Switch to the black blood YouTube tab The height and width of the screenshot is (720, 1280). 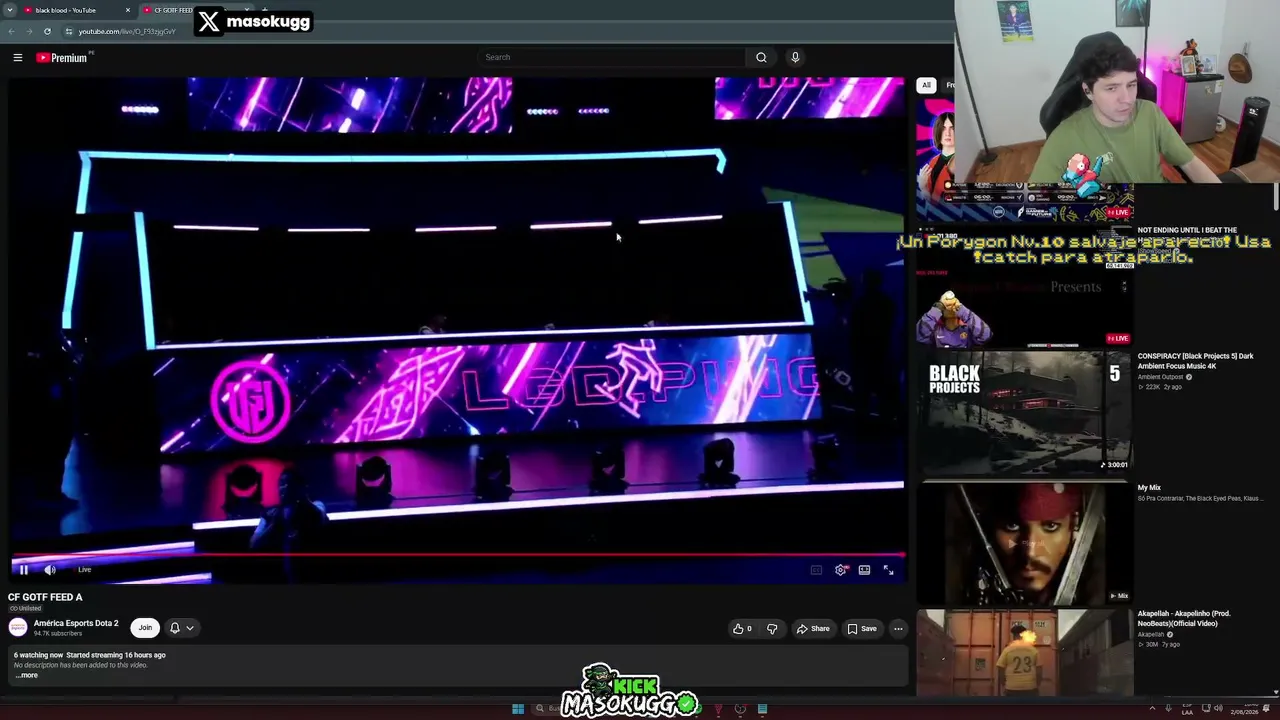click(x=70, y=10)
